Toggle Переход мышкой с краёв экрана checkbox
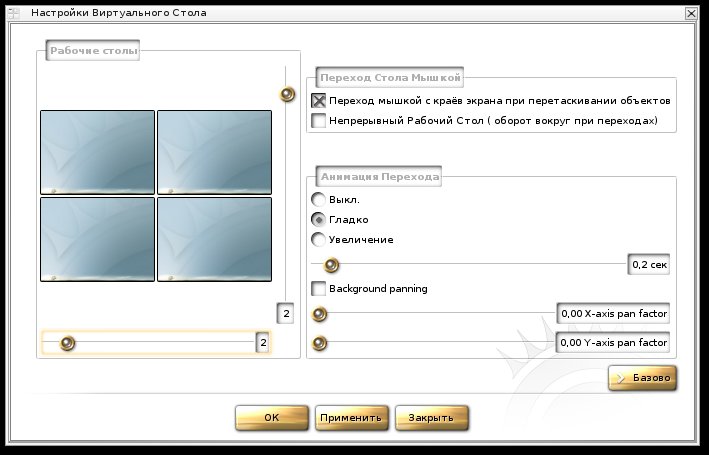Image resolution: width=709 pixels, height=455 pixels. [x=318, y=100]
